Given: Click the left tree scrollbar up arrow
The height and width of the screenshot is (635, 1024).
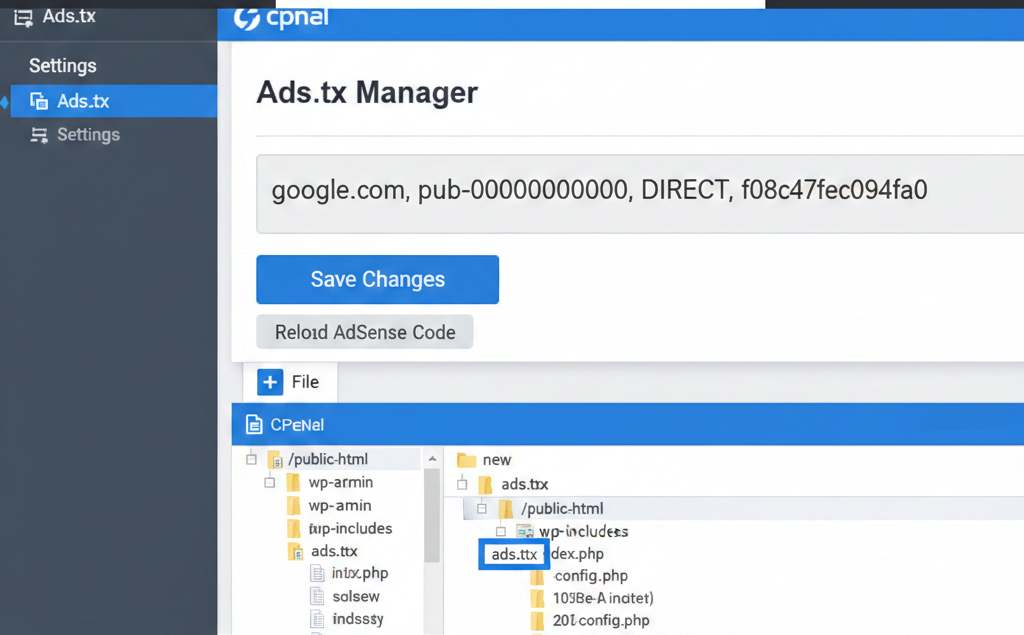Looking at the screenshot, I should coord(432,460).
